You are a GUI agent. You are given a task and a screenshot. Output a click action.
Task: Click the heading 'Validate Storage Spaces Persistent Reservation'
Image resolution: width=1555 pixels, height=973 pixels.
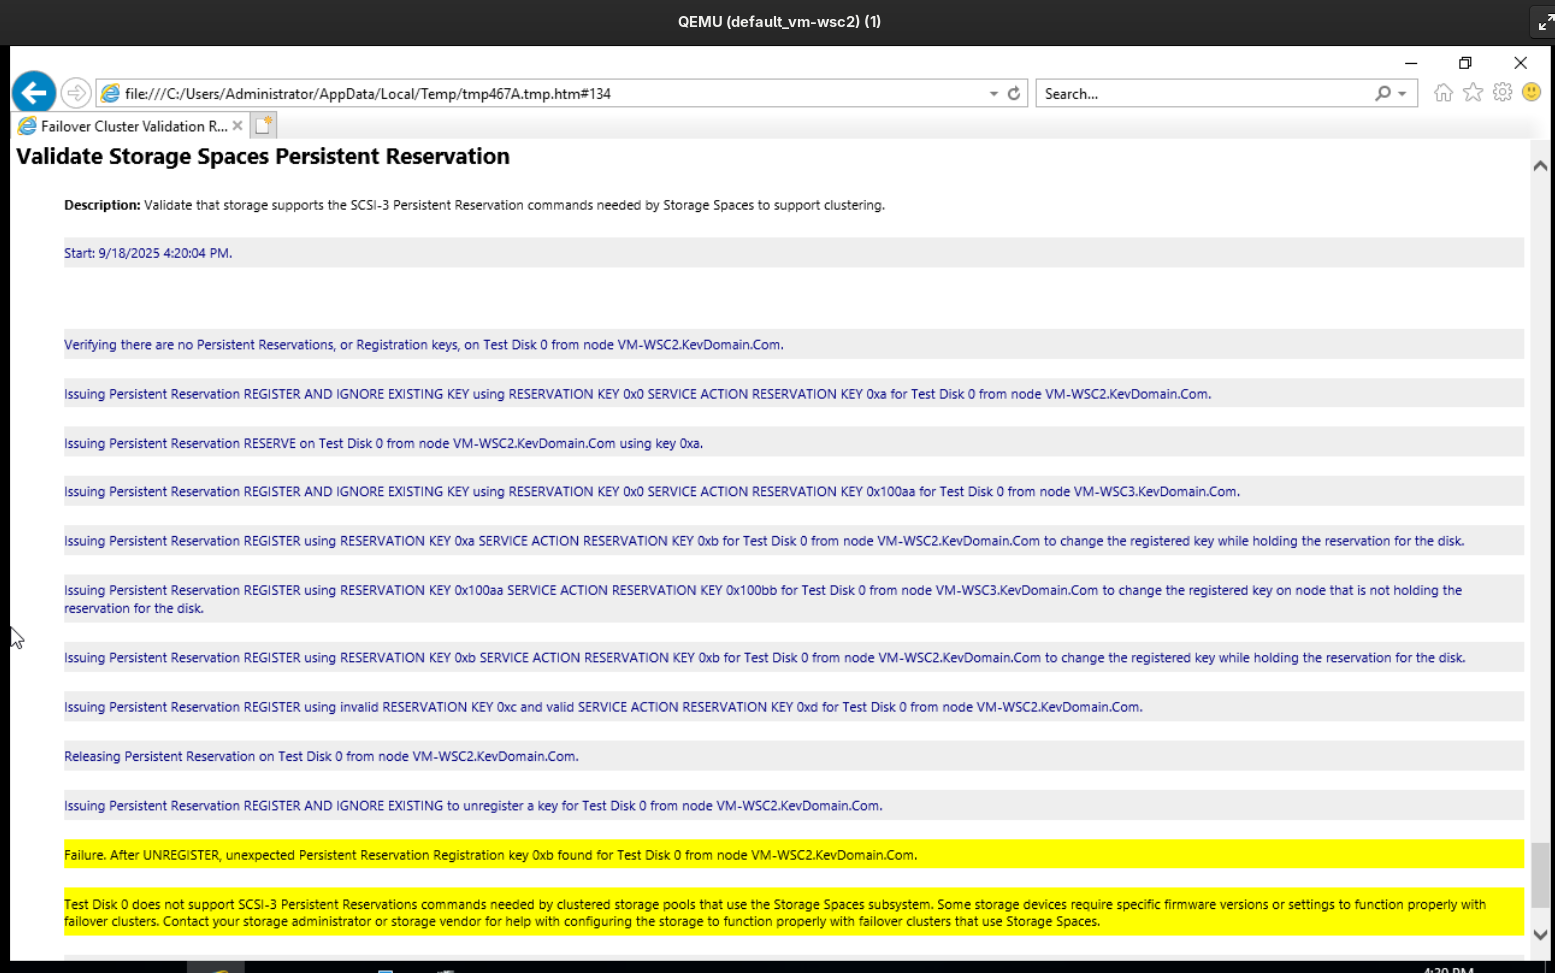point(263,156)
